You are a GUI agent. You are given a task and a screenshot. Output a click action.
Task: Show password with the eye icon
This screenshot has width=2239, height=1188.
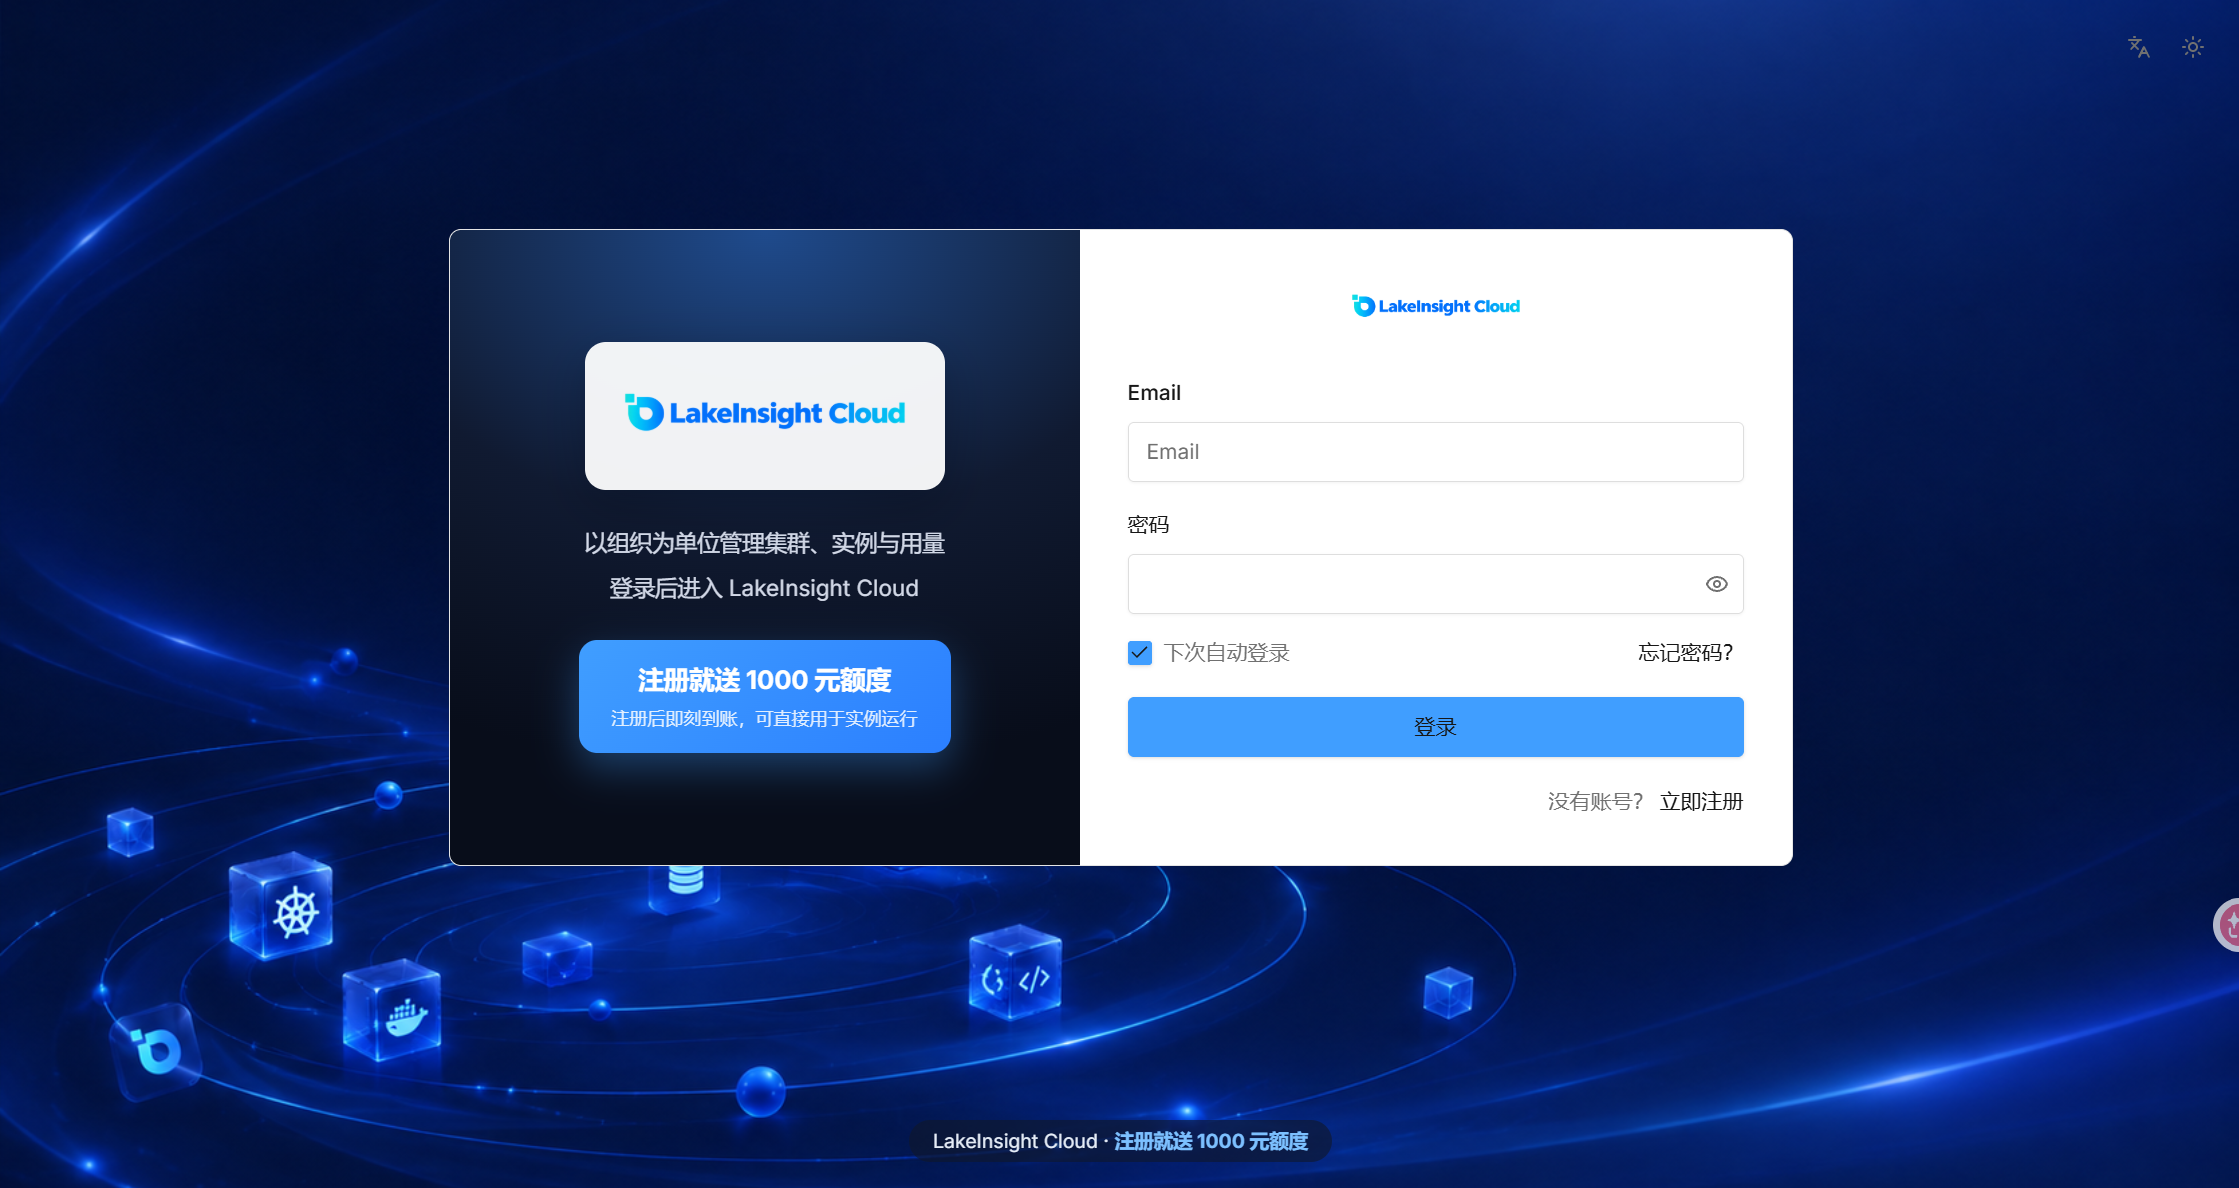point(1716,584)
